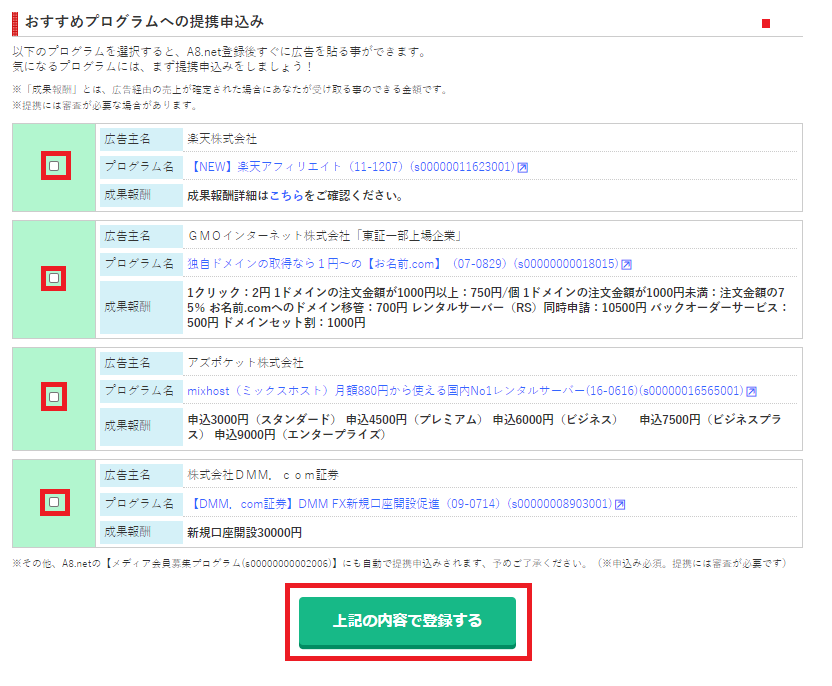Click the プログラム名 label in the 楽天 row

pyautogui.click(x=139, y=167)
